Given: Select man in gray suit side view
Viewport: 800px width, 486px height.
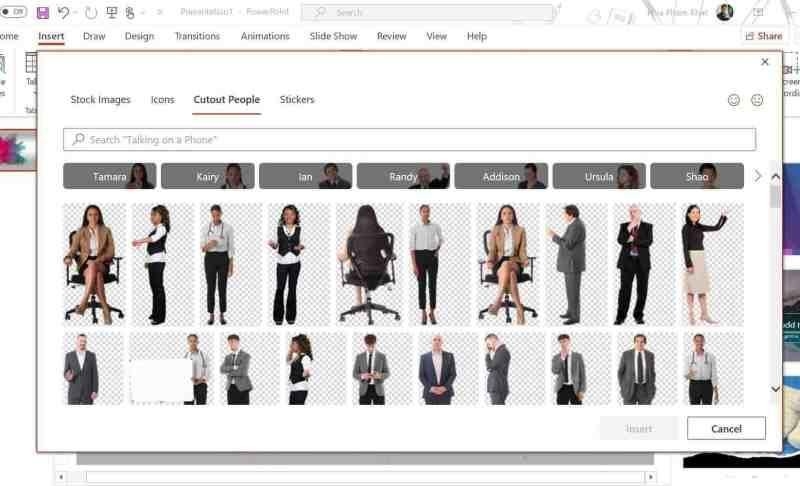Looking at the screenshot, I should click(576, 264).
